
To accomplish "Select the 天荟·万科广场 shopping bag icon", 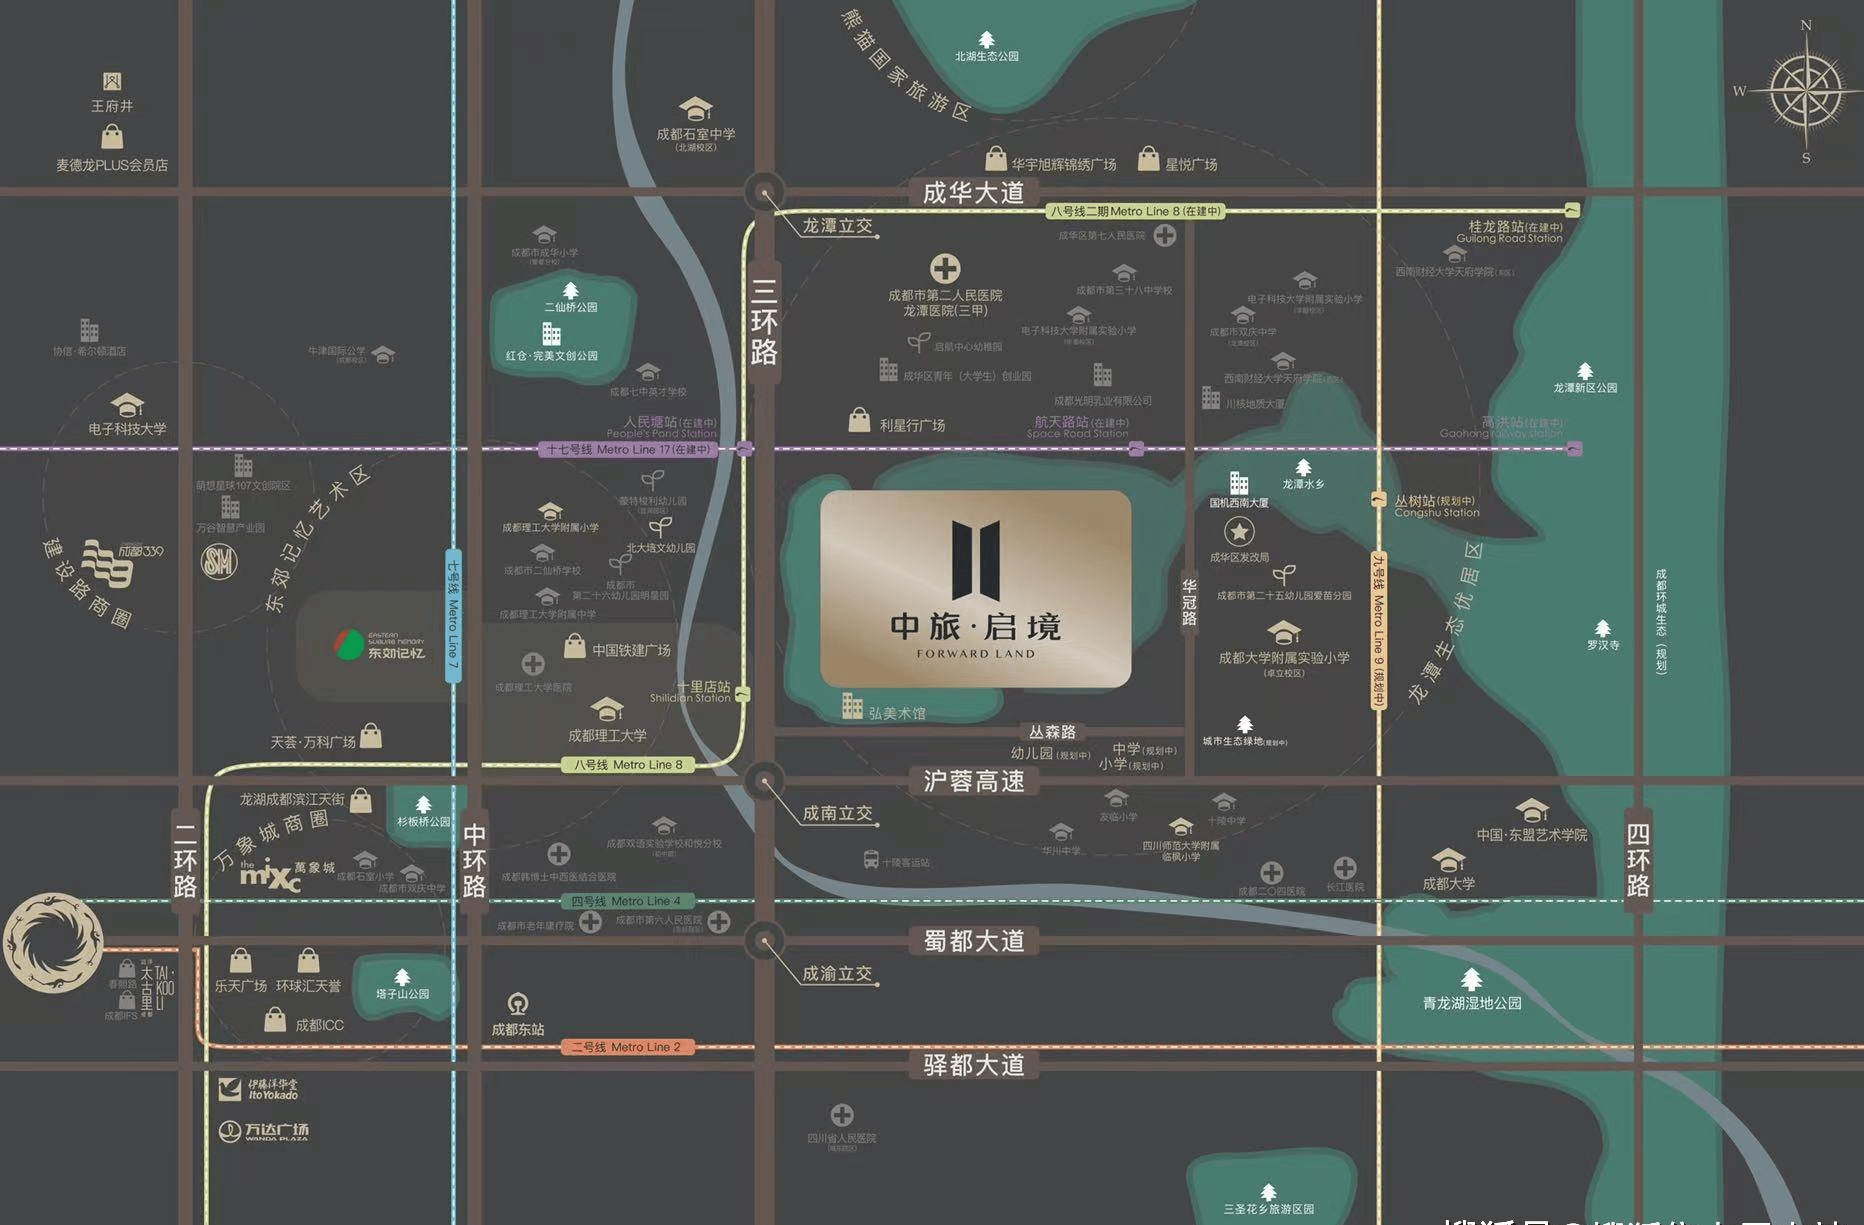I will (371, 735).
